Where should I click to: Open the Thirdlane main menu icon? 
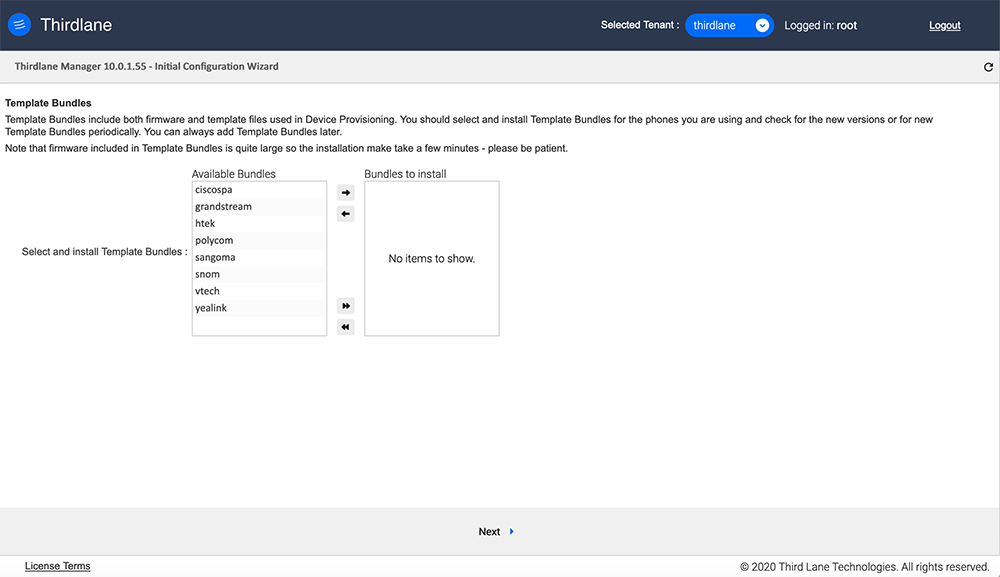(19, 25)
